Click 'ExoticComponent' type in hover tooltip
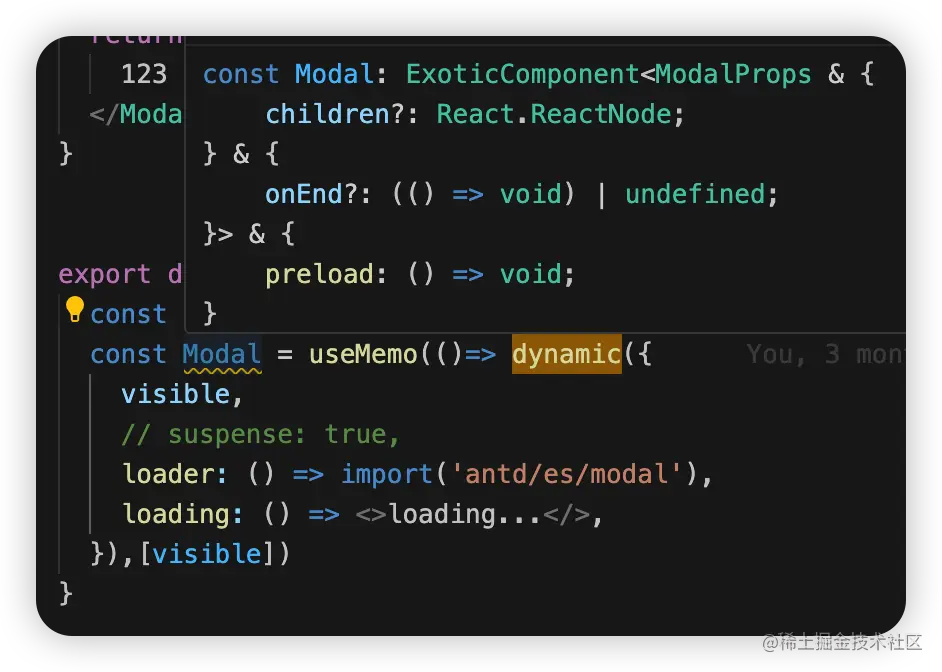Screen dimensions: 942x672 (x=523, y=74)
